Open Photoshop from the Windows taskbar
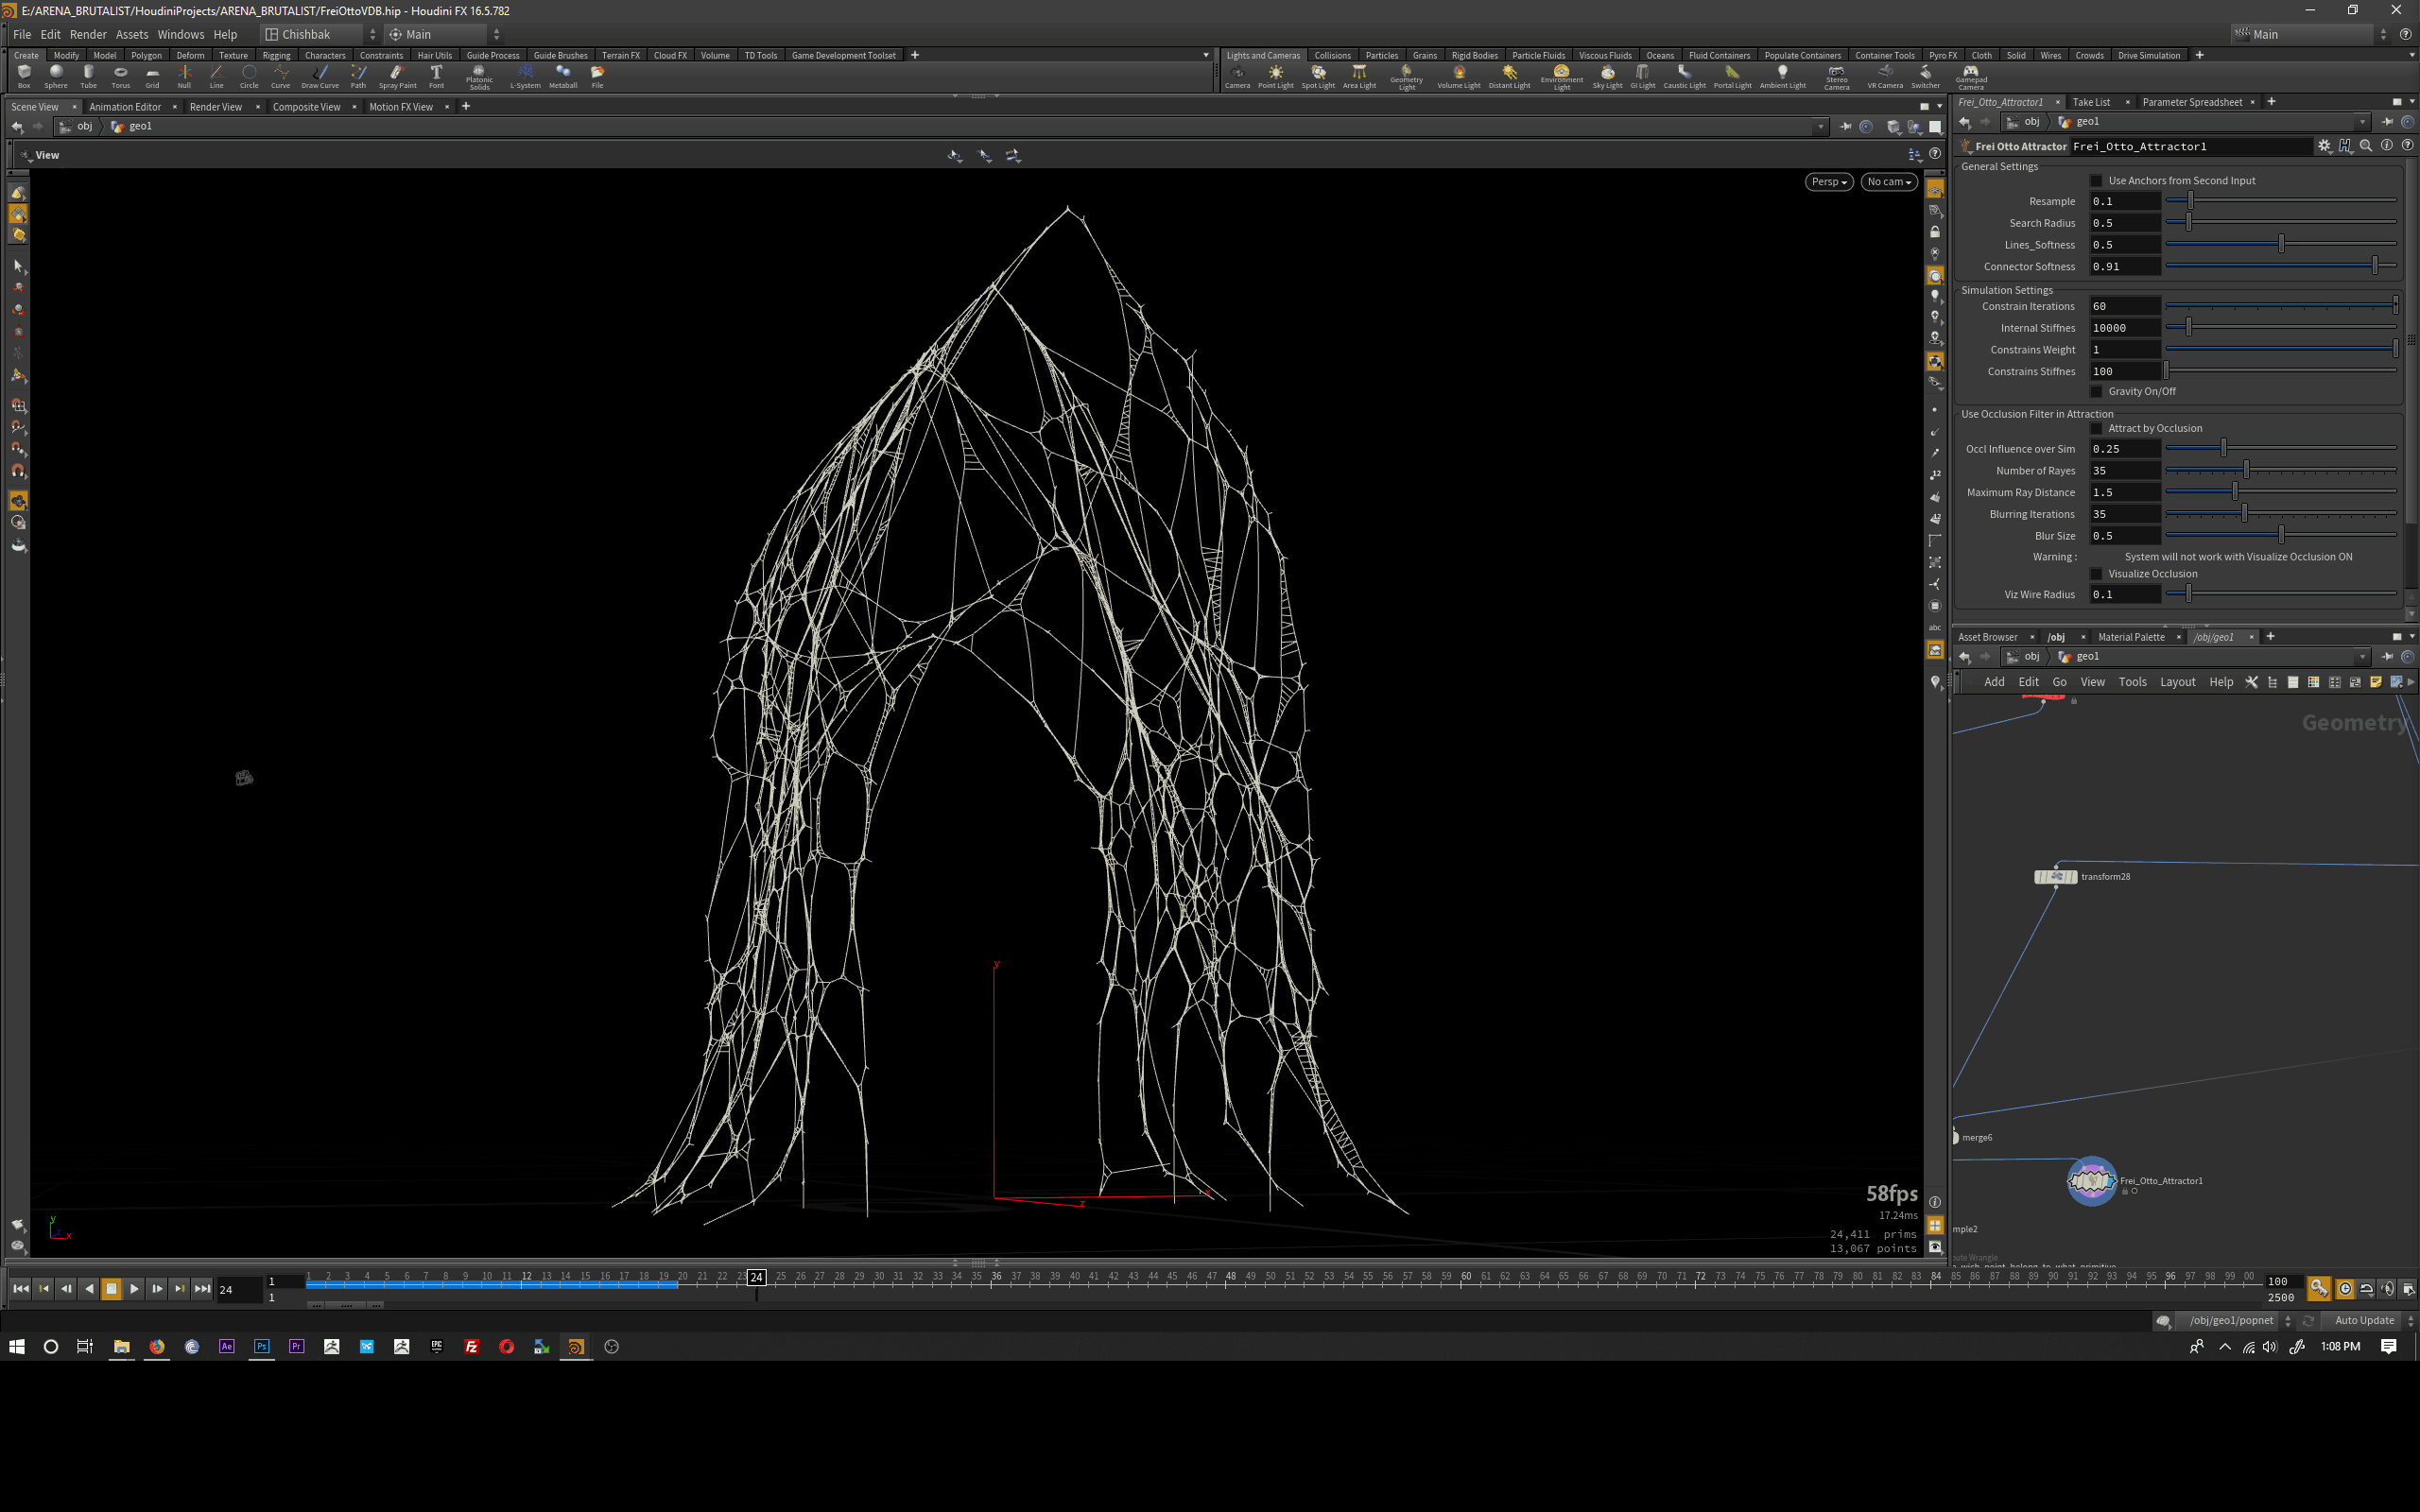This screenshot has height=1512, width=2420. (261, 1346)
